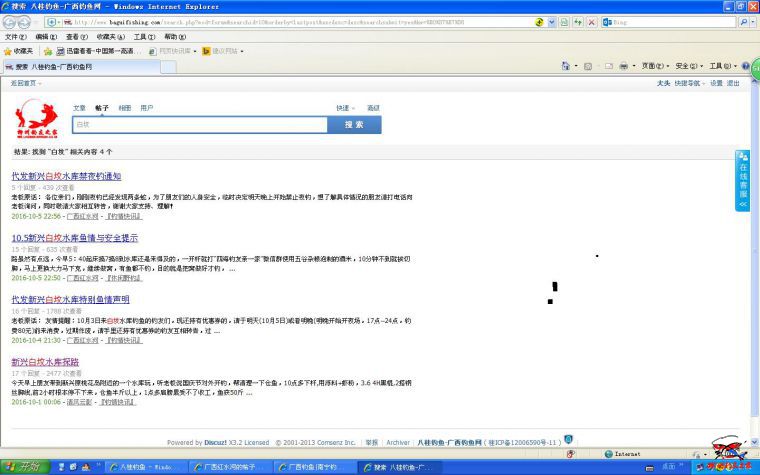The image size is (760, 475).
Task: Click the compatibility view icon in address bar
Action: pos(565,22)
